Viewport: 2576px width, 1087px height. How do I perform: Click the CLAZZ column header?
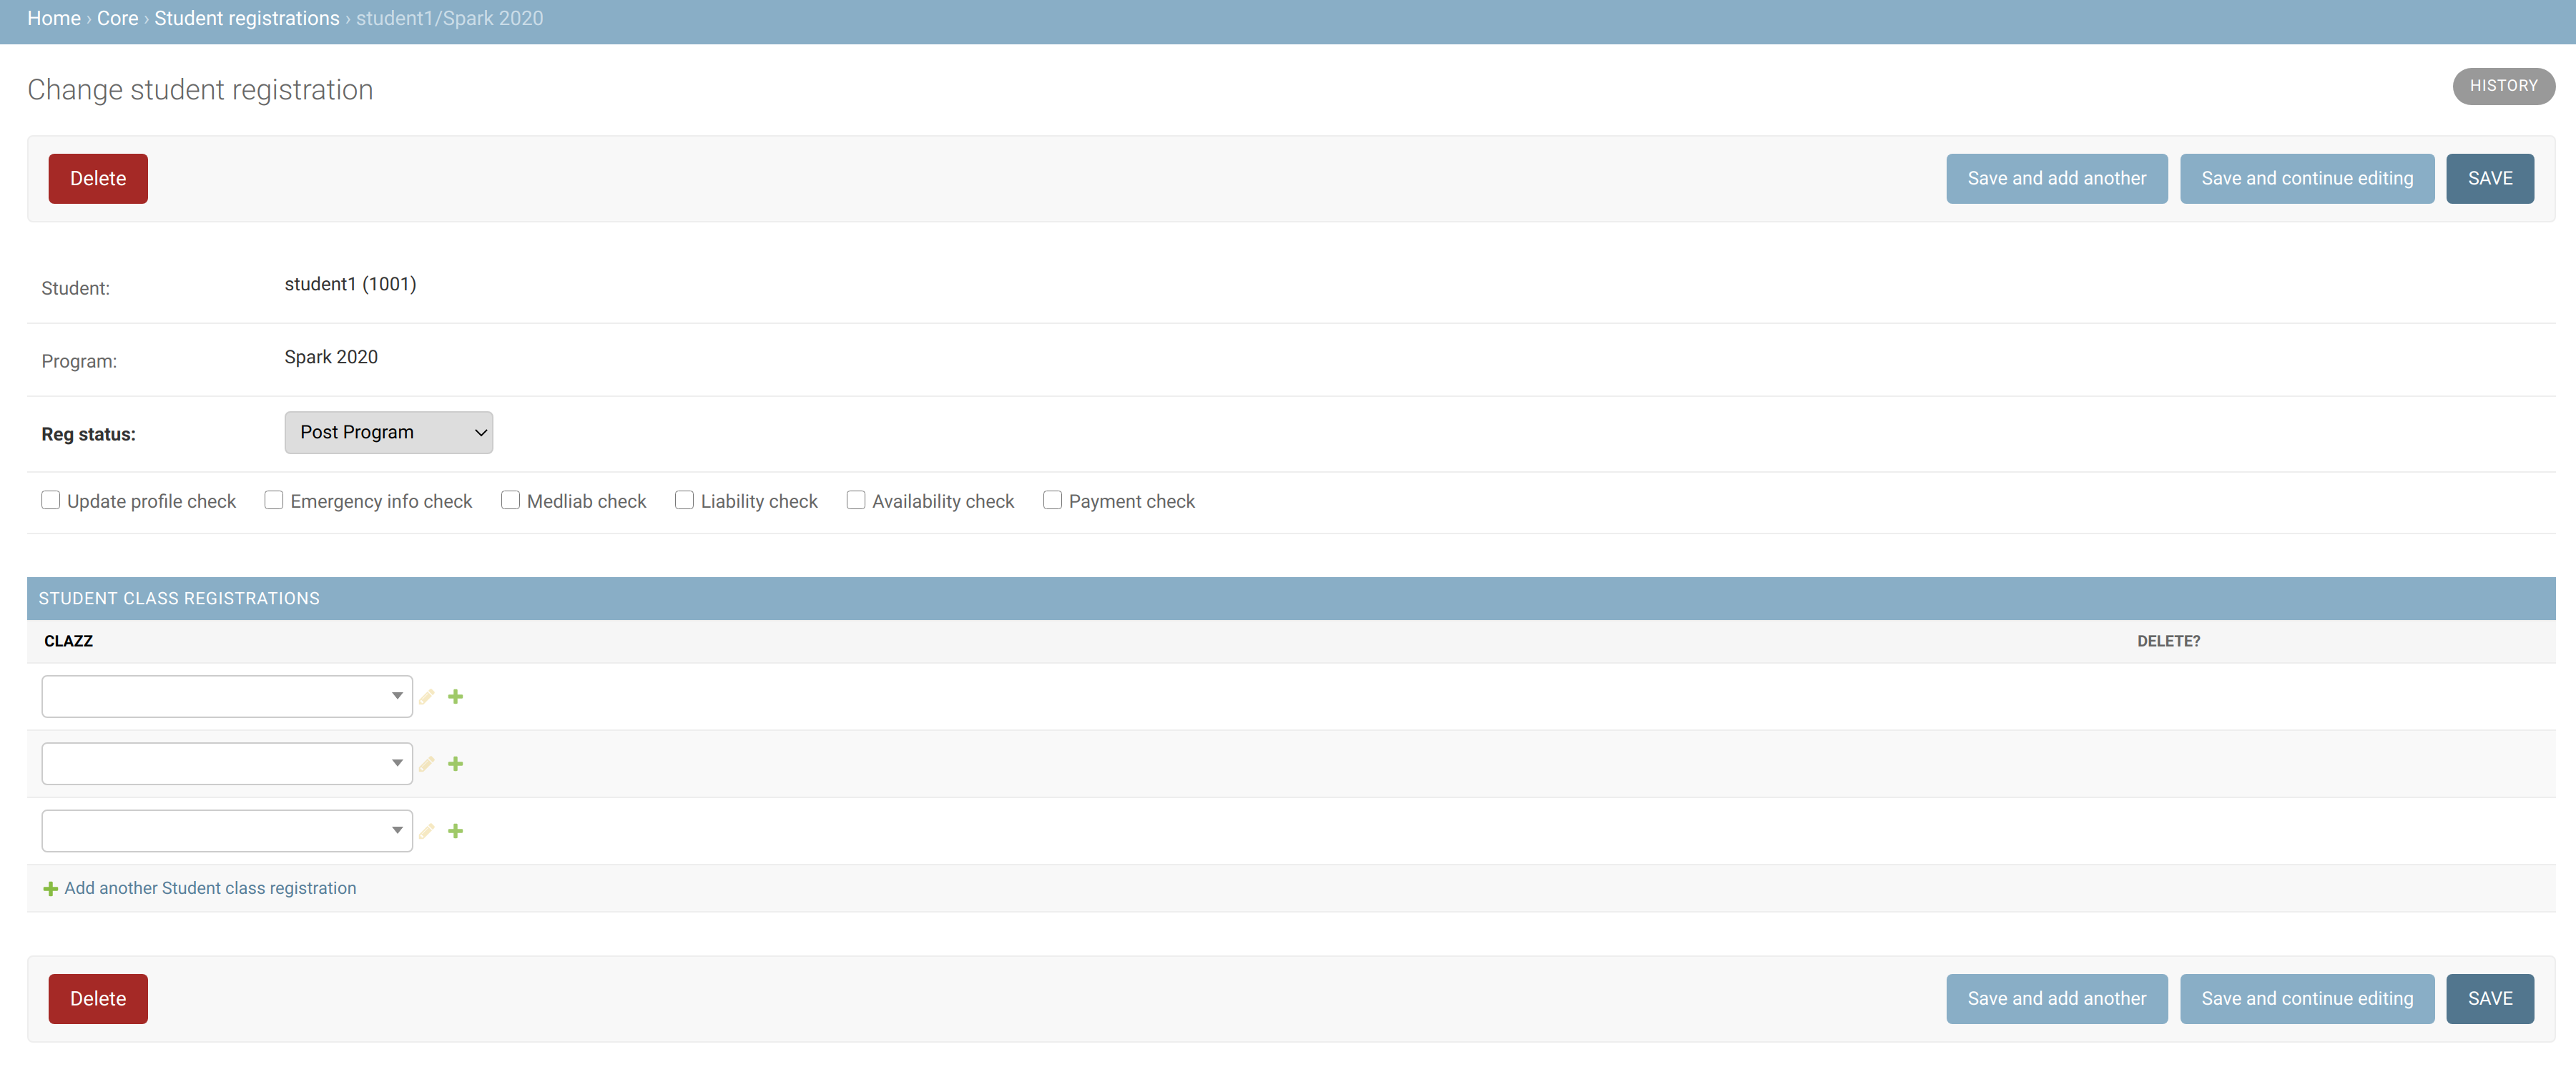coord(68,641)
